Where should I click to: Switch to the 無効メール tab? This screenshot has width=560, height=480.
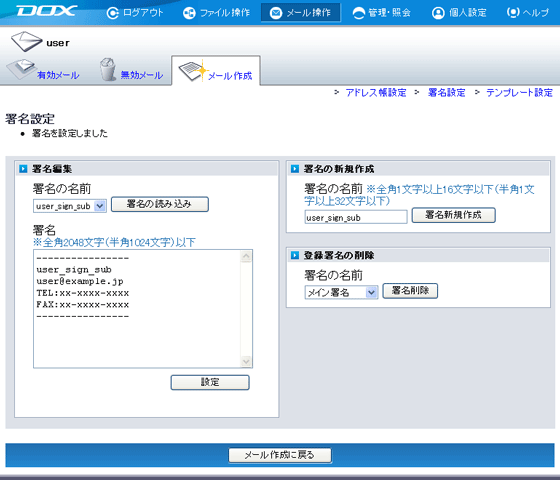coord(142,75)
